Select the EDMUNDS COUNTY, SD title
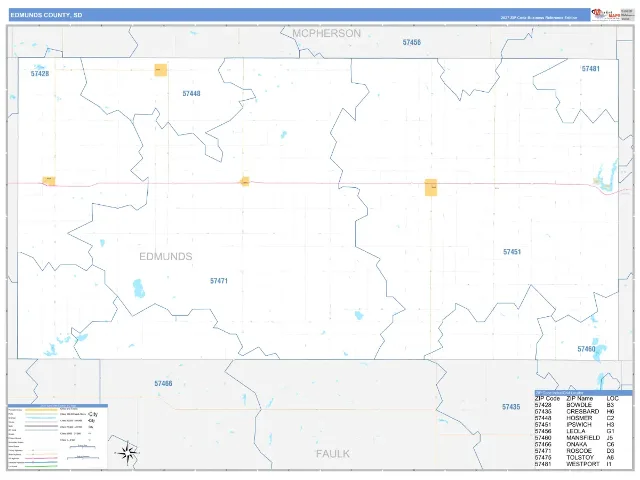 [46, 15]
